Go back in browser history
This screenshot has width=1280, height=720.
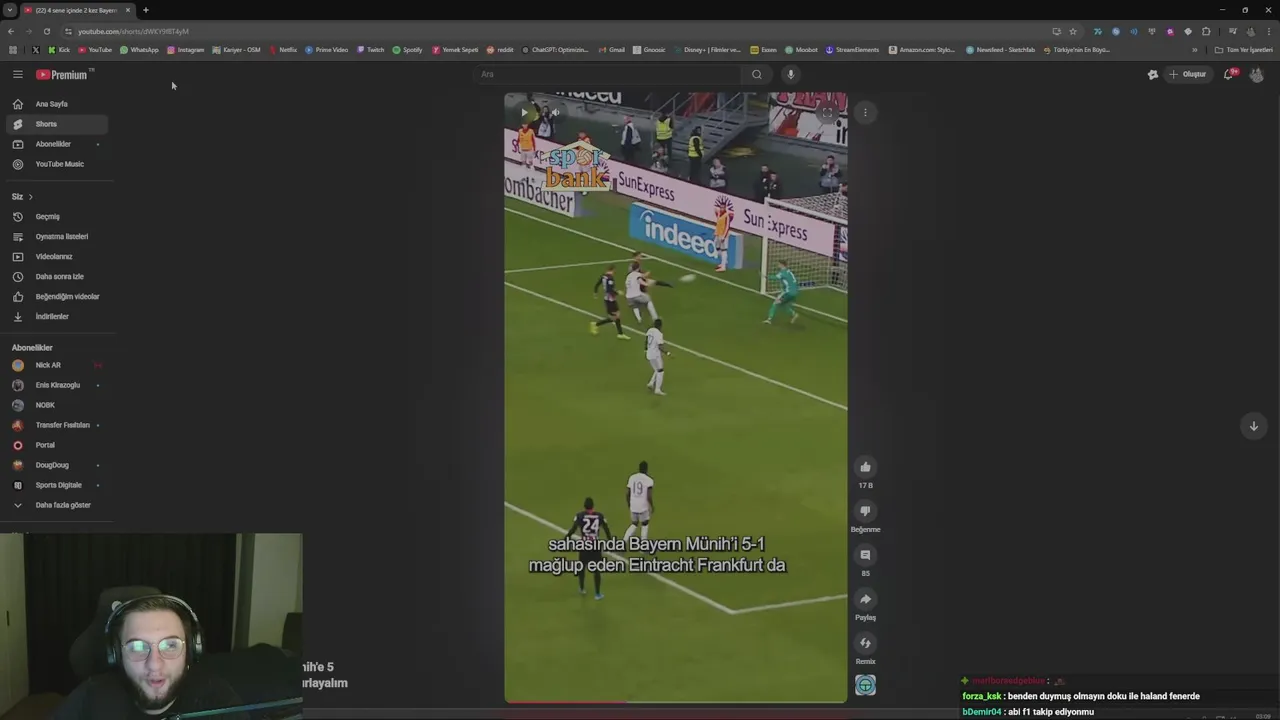(11, 31)
